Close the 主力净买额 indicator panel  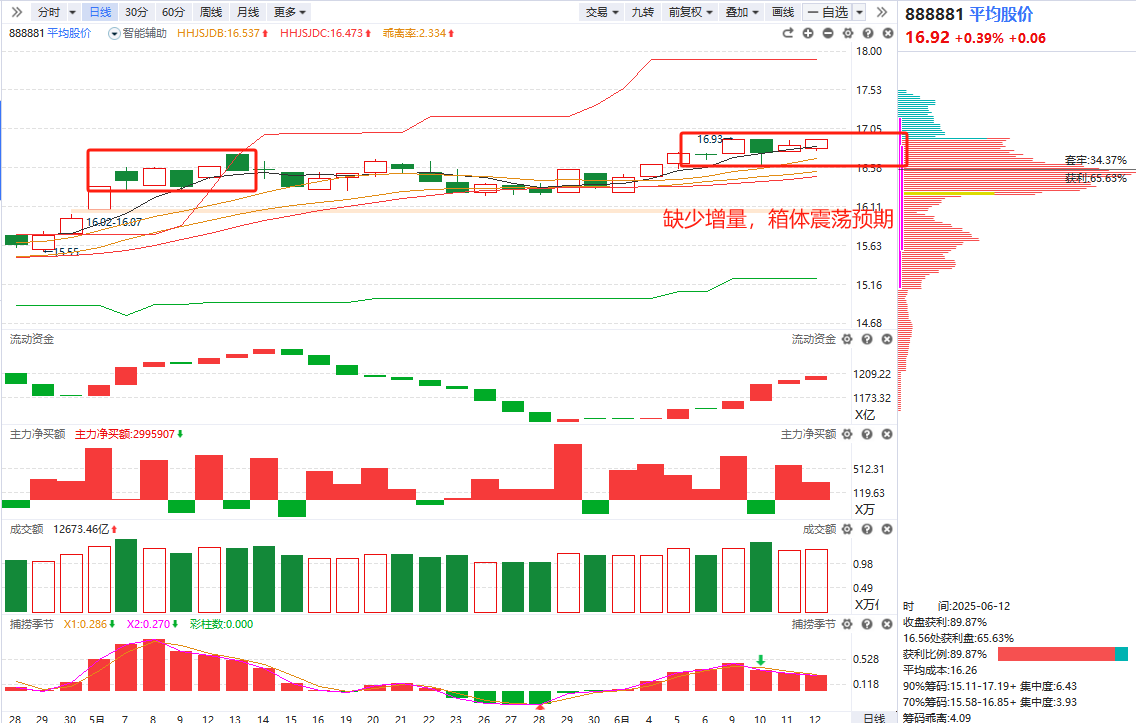coord(887,434)
